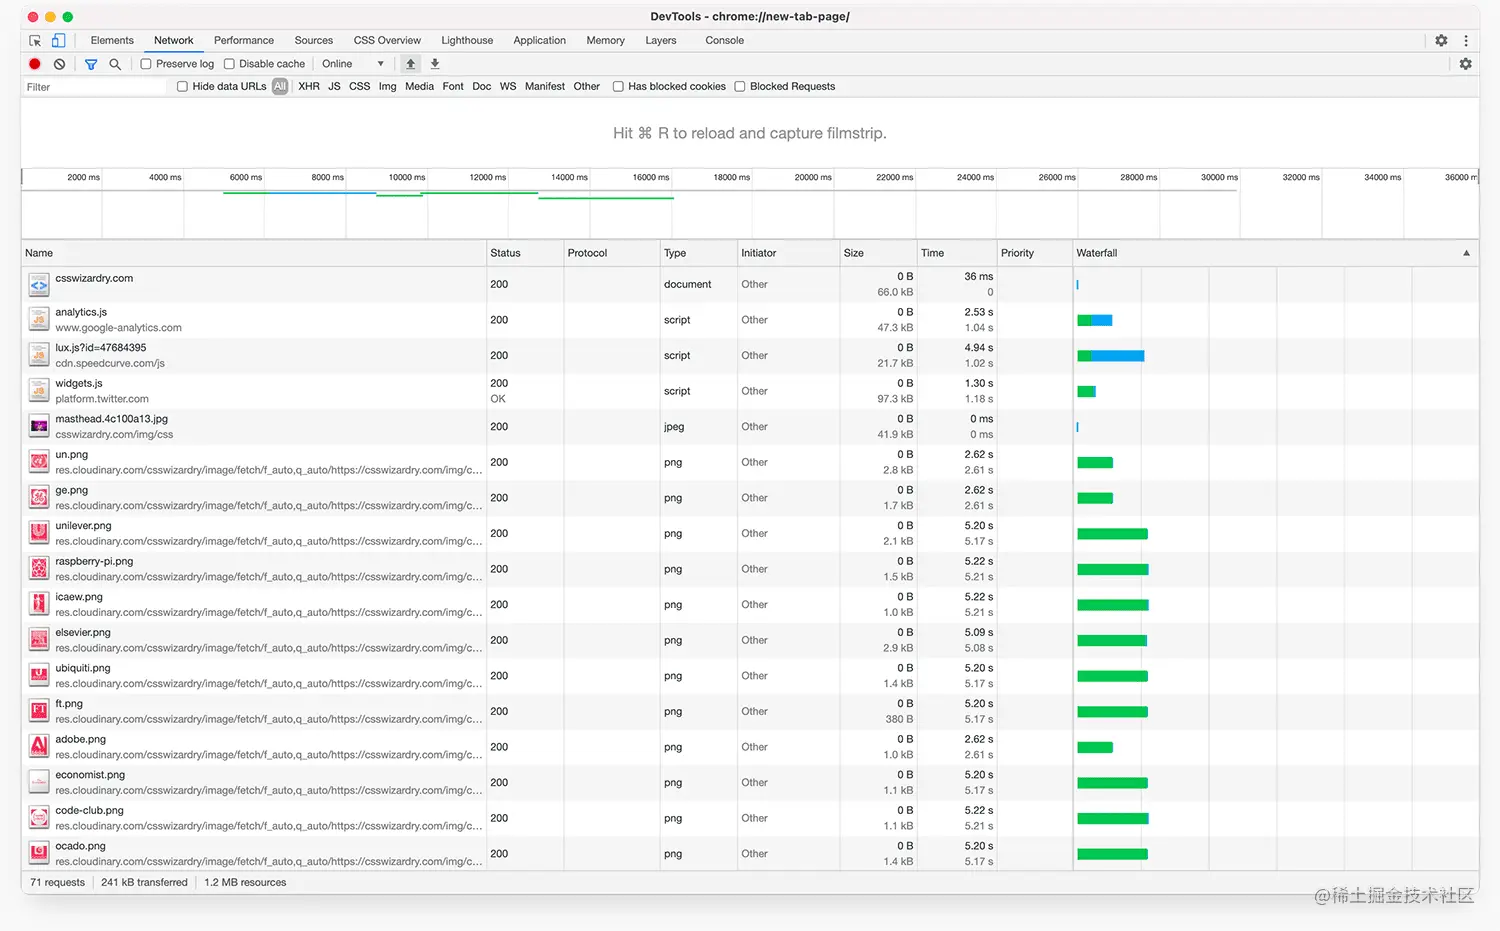1500x931 pixels.
Task: Click the network Filter text field
Action: pyautogui.click(x=95, y=87)
